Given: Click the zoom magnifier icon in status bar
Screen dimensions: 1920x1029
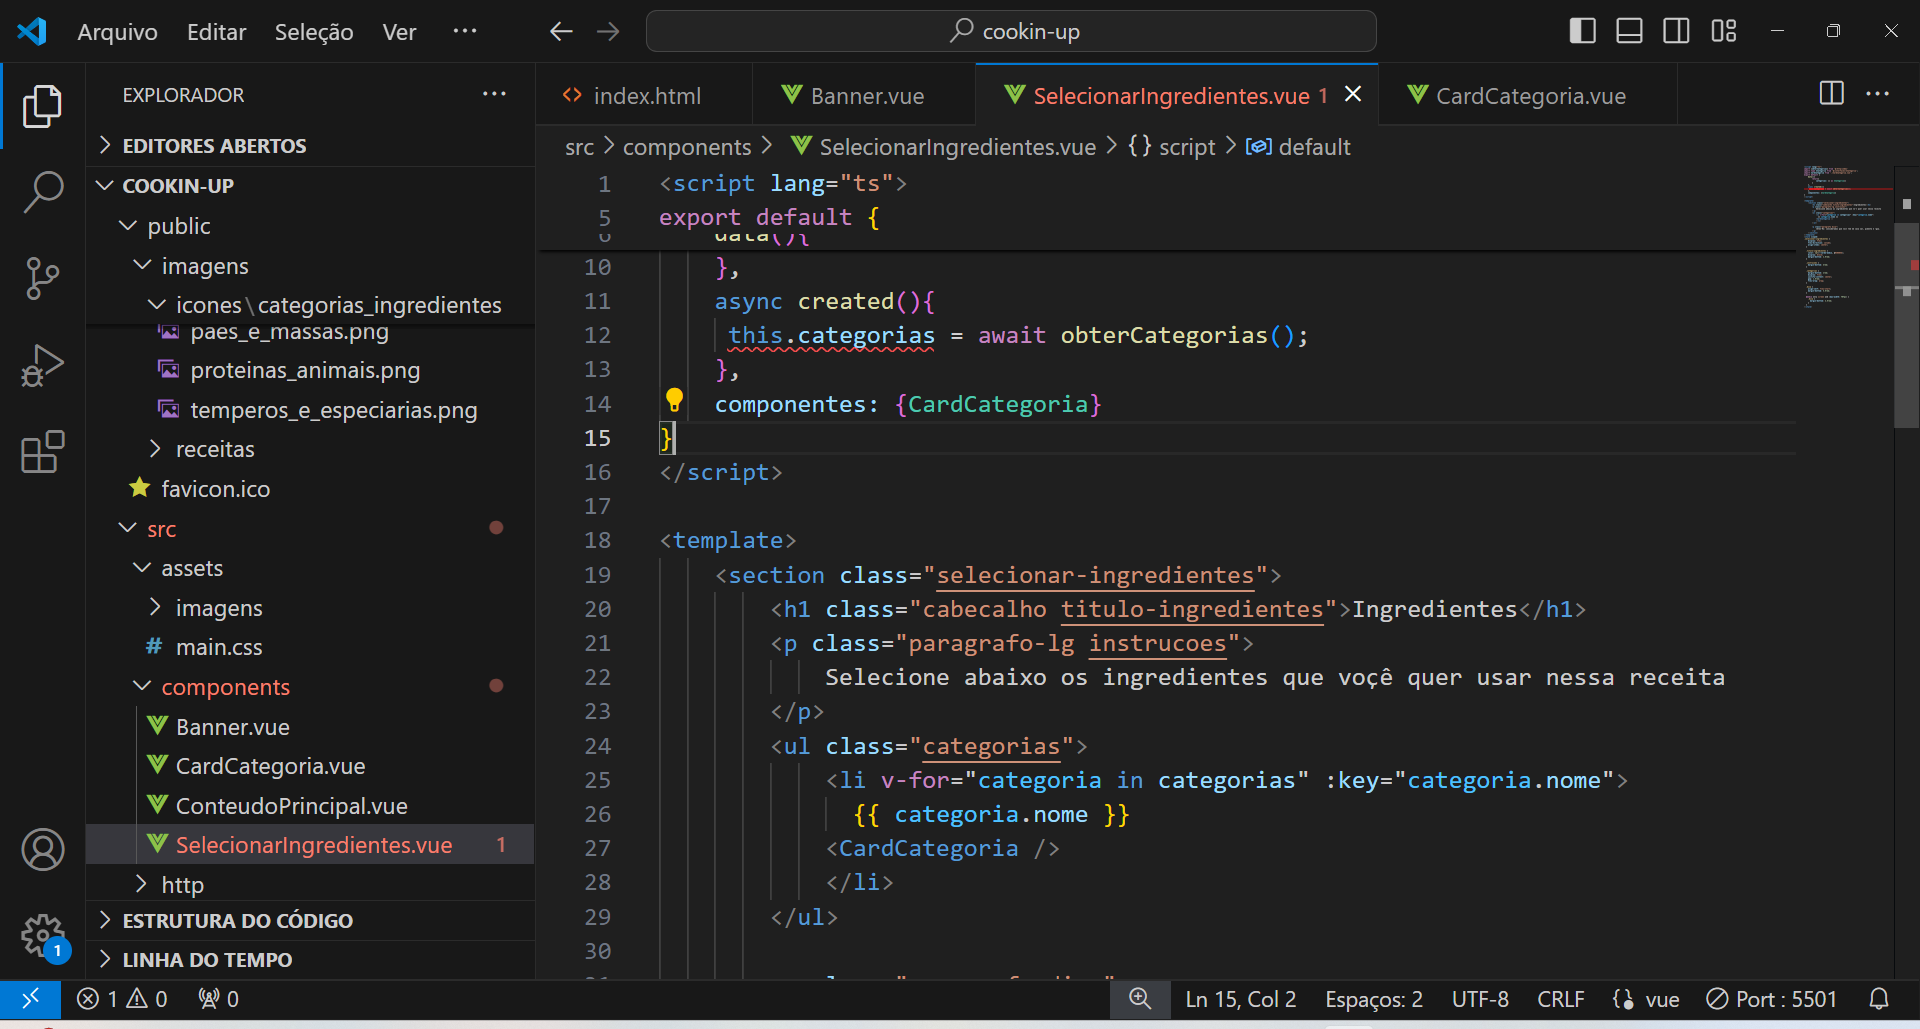Looking at the screenshot, I should [x=1140, y=999].
